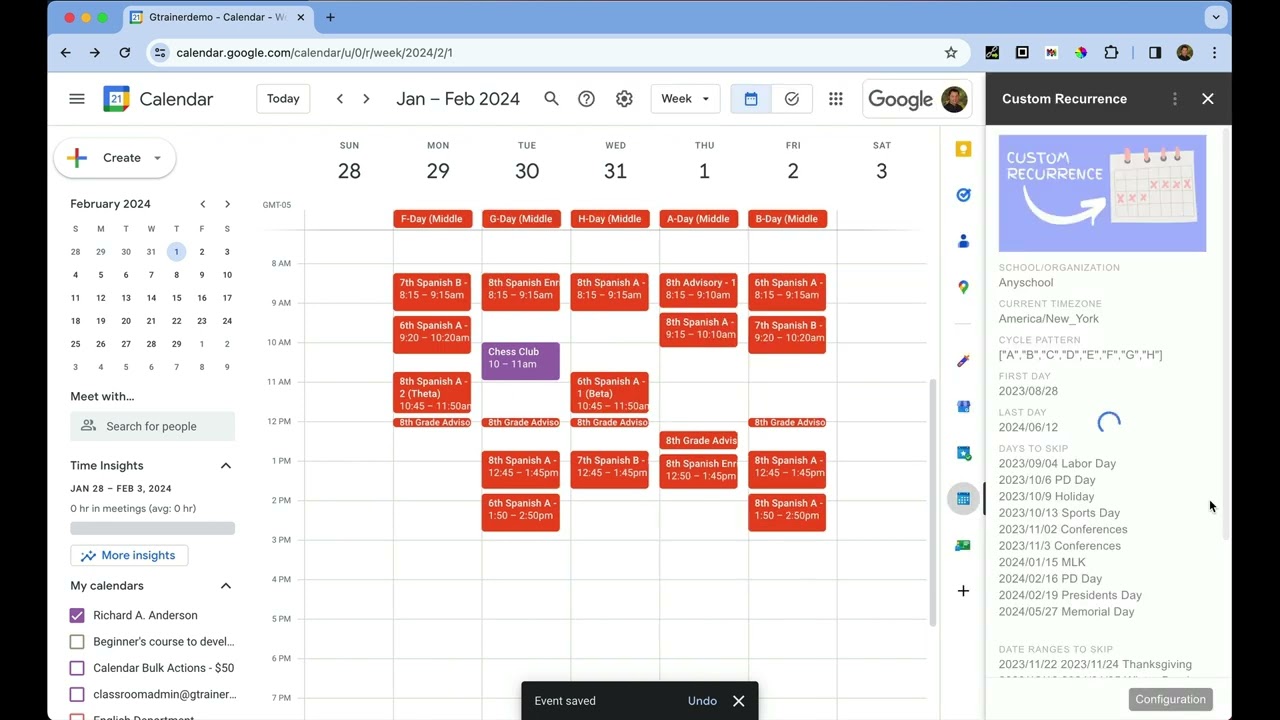
Task: Open Custom Recurrence add-on icon
Action: point(963,499)
